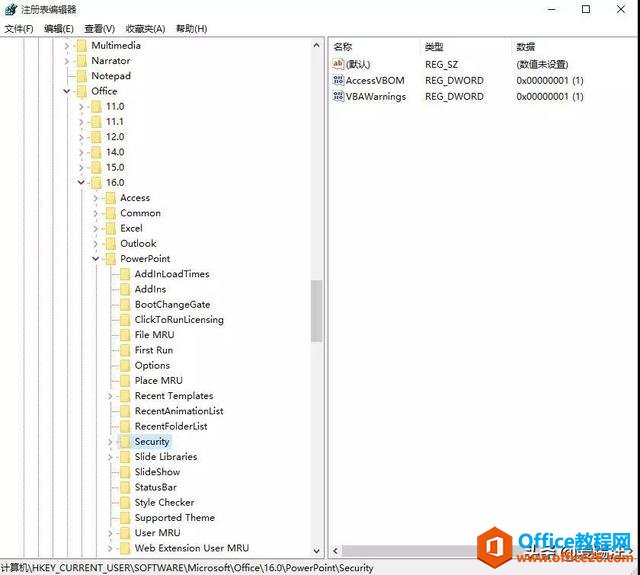Select the ClickToRunLicensing key

point(179,320)
